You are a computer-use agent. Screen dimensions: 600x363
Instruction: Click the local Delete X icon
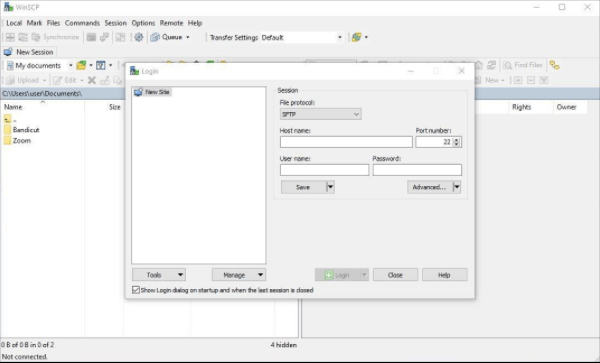pyautogui.click(x=92, y=80)
